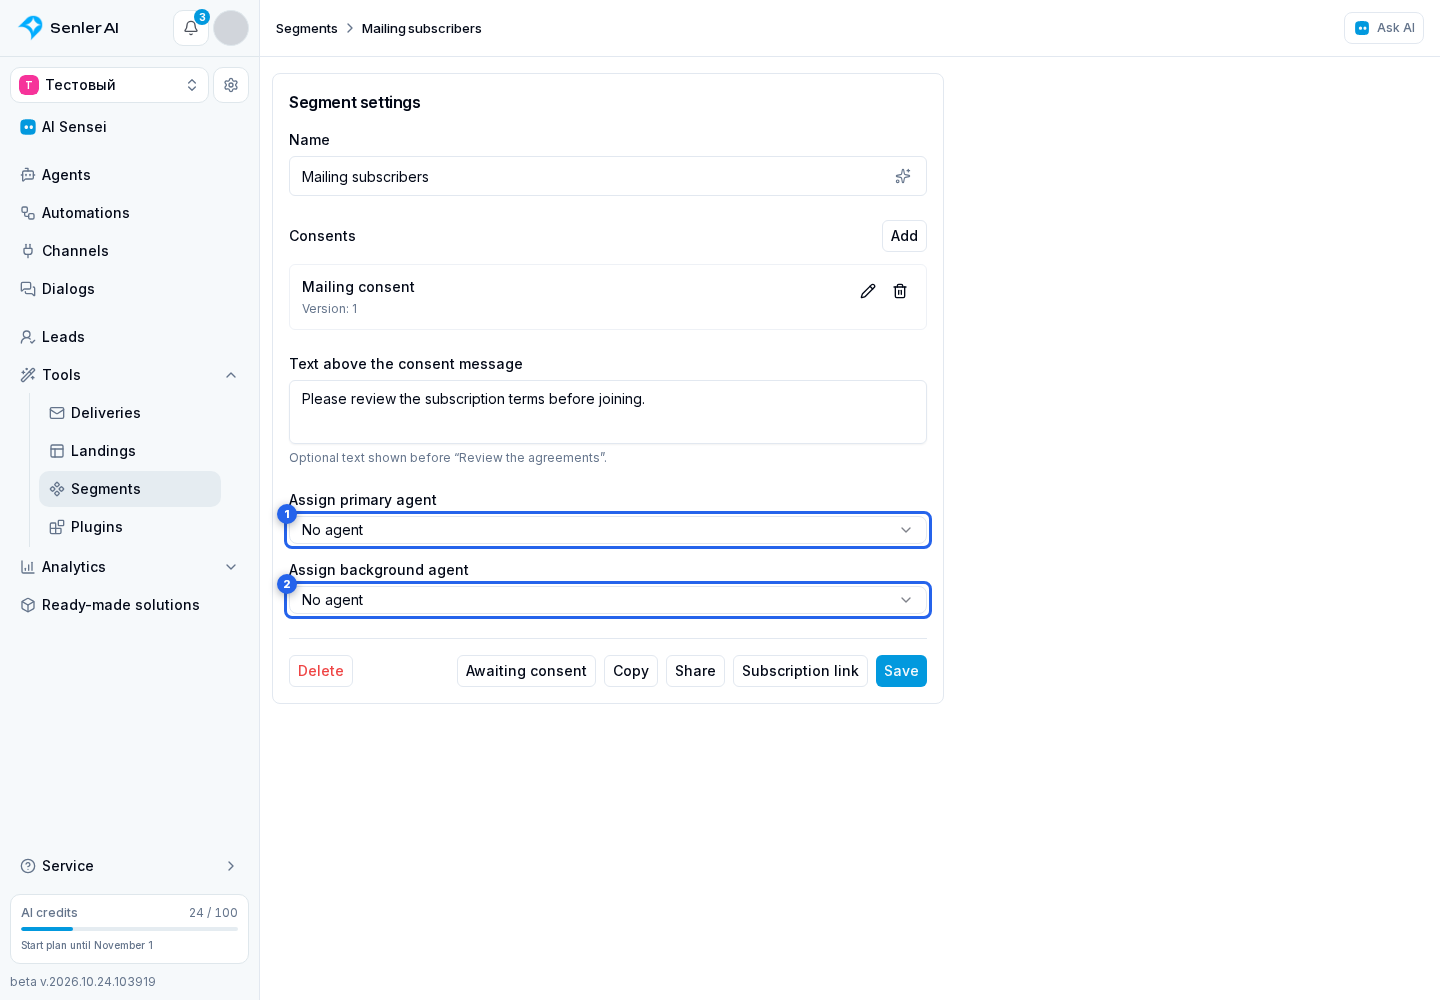Focus the segment Name input field
The height and width of the screenshot is (1000, 1440).
608,176
